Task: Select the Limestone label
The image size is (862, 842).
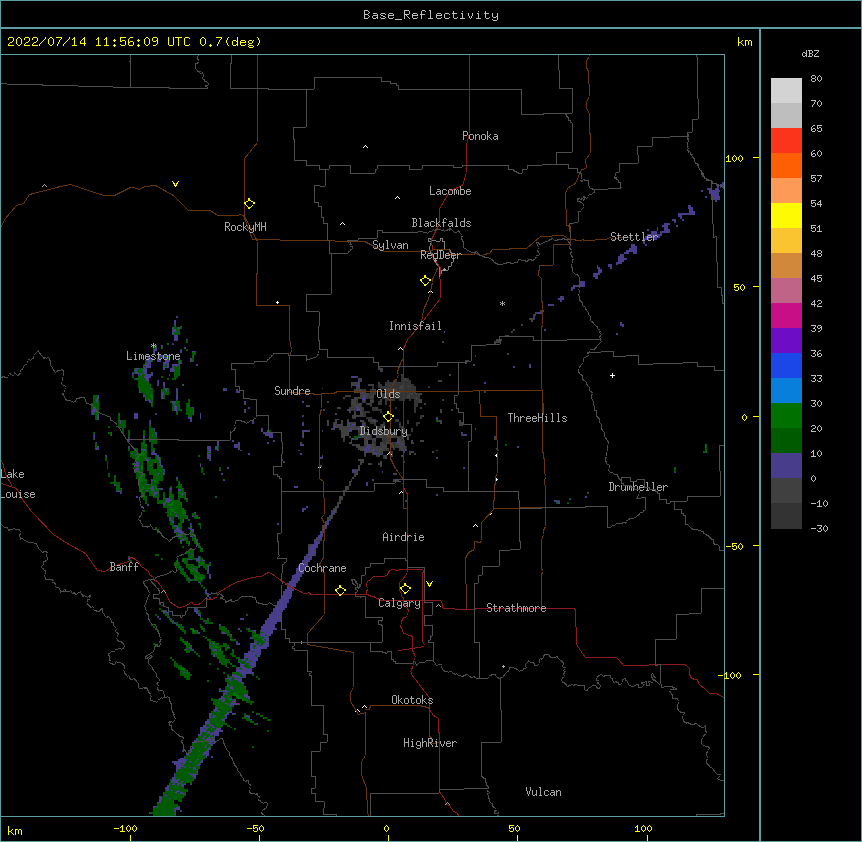Action: point(153,356)
